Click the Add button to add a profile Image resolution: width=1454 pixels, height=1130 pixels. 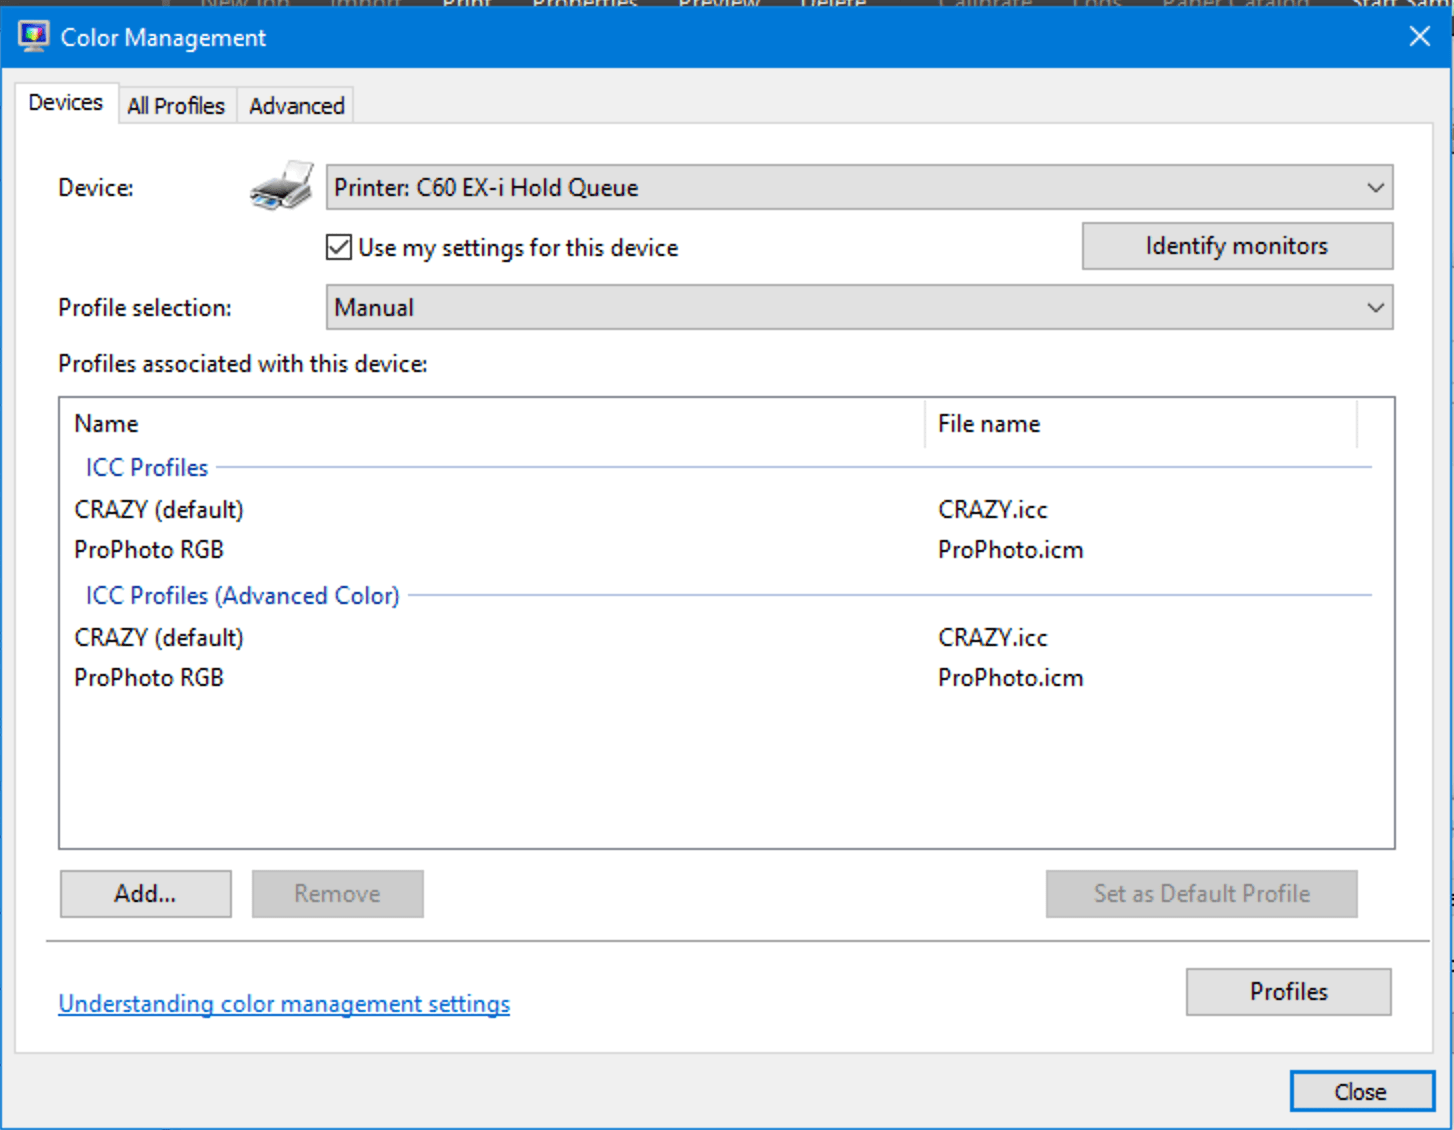pos(144,893)
